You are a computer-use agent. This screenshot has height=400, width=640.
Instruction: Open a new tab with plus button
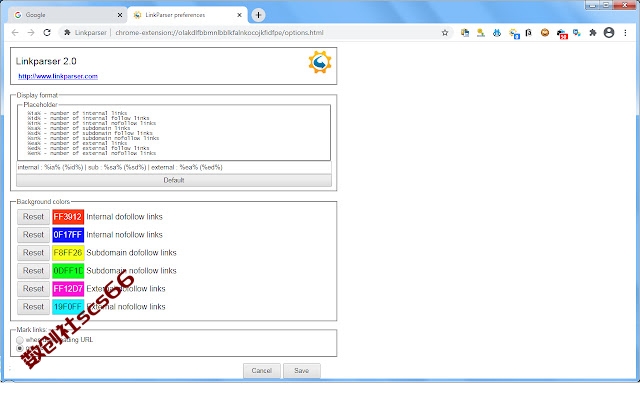(258, 15)
